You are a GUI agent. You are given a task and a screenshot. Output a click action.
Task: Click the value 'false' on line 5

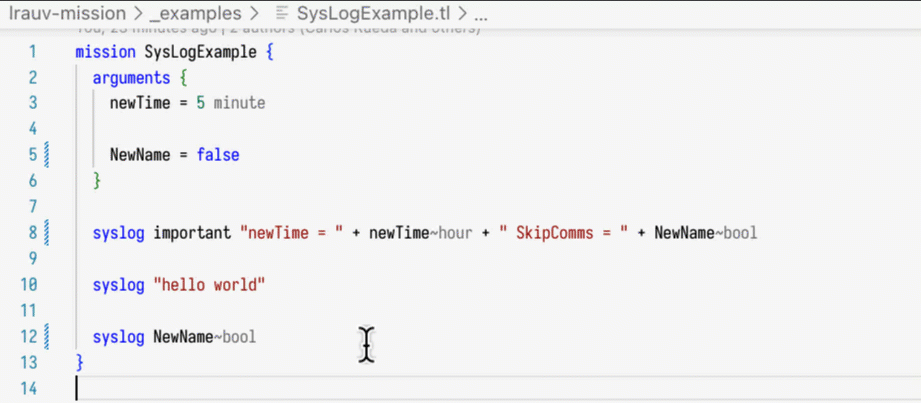pos(217,155)
